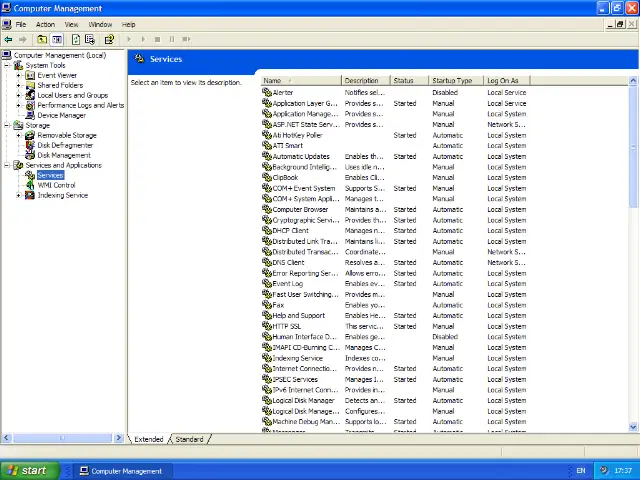
Task: Select WMI Control in tree
Action: pos(56,185)
